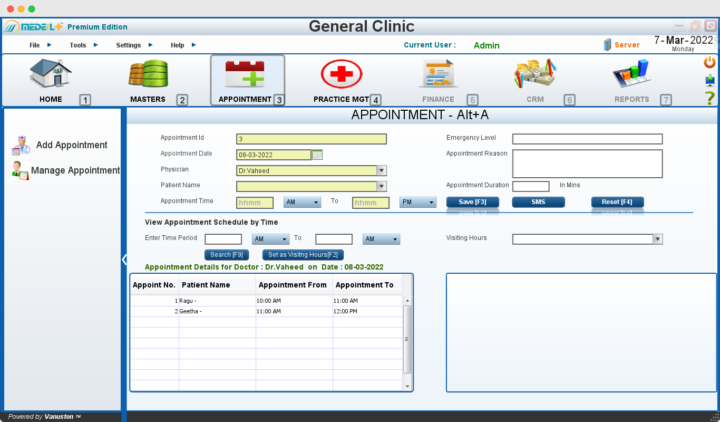This screenshot has height=422, width=720.
Task: Click the green question mark help icon
Action: (x=710, y=98)
